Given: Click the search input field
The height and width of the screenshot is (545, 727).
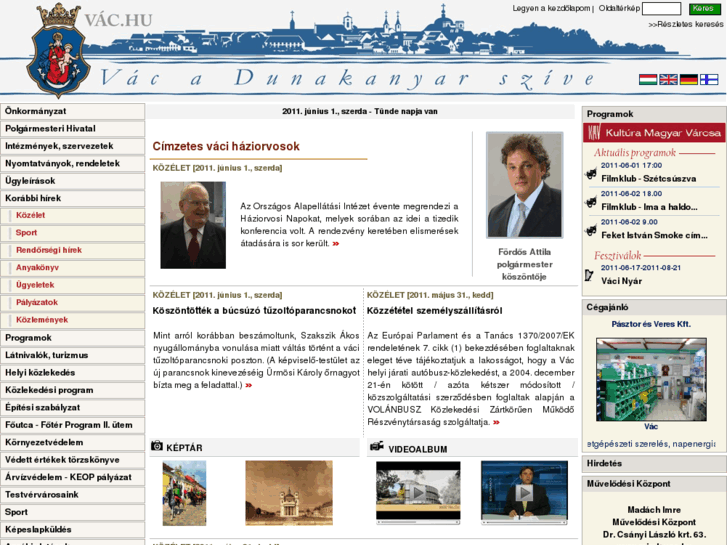Looking at the screenshot, I should pos(662,8).
